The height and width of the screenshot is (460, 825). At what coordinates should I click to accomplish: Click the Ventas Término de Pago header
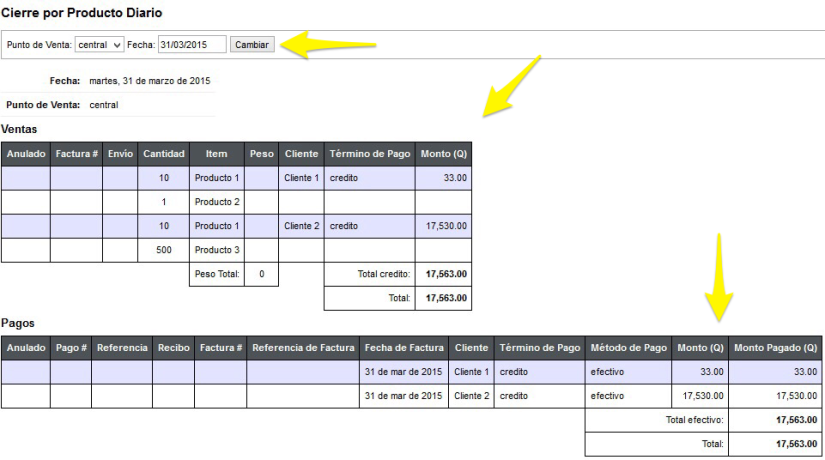click(x=369, y=154)
